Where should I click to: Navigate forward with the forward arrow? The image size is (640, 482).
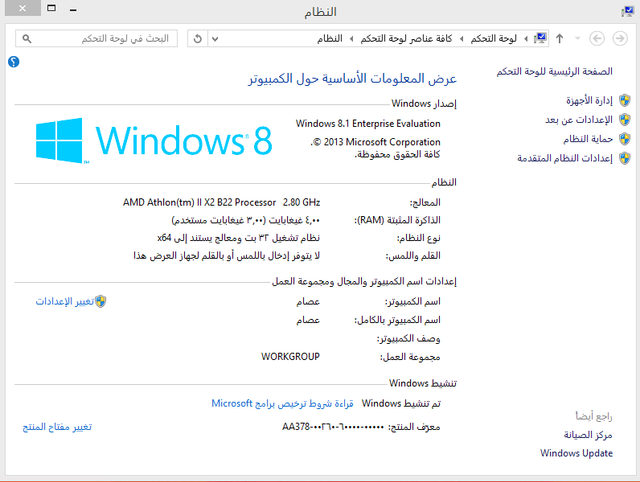click(620, 39)
